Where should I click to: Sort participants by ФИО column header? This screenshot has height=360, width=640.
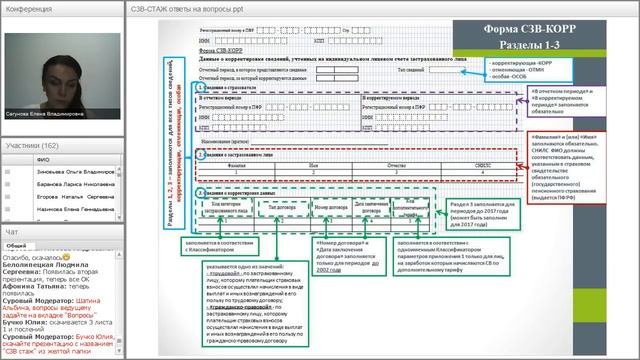click(78, 160)
